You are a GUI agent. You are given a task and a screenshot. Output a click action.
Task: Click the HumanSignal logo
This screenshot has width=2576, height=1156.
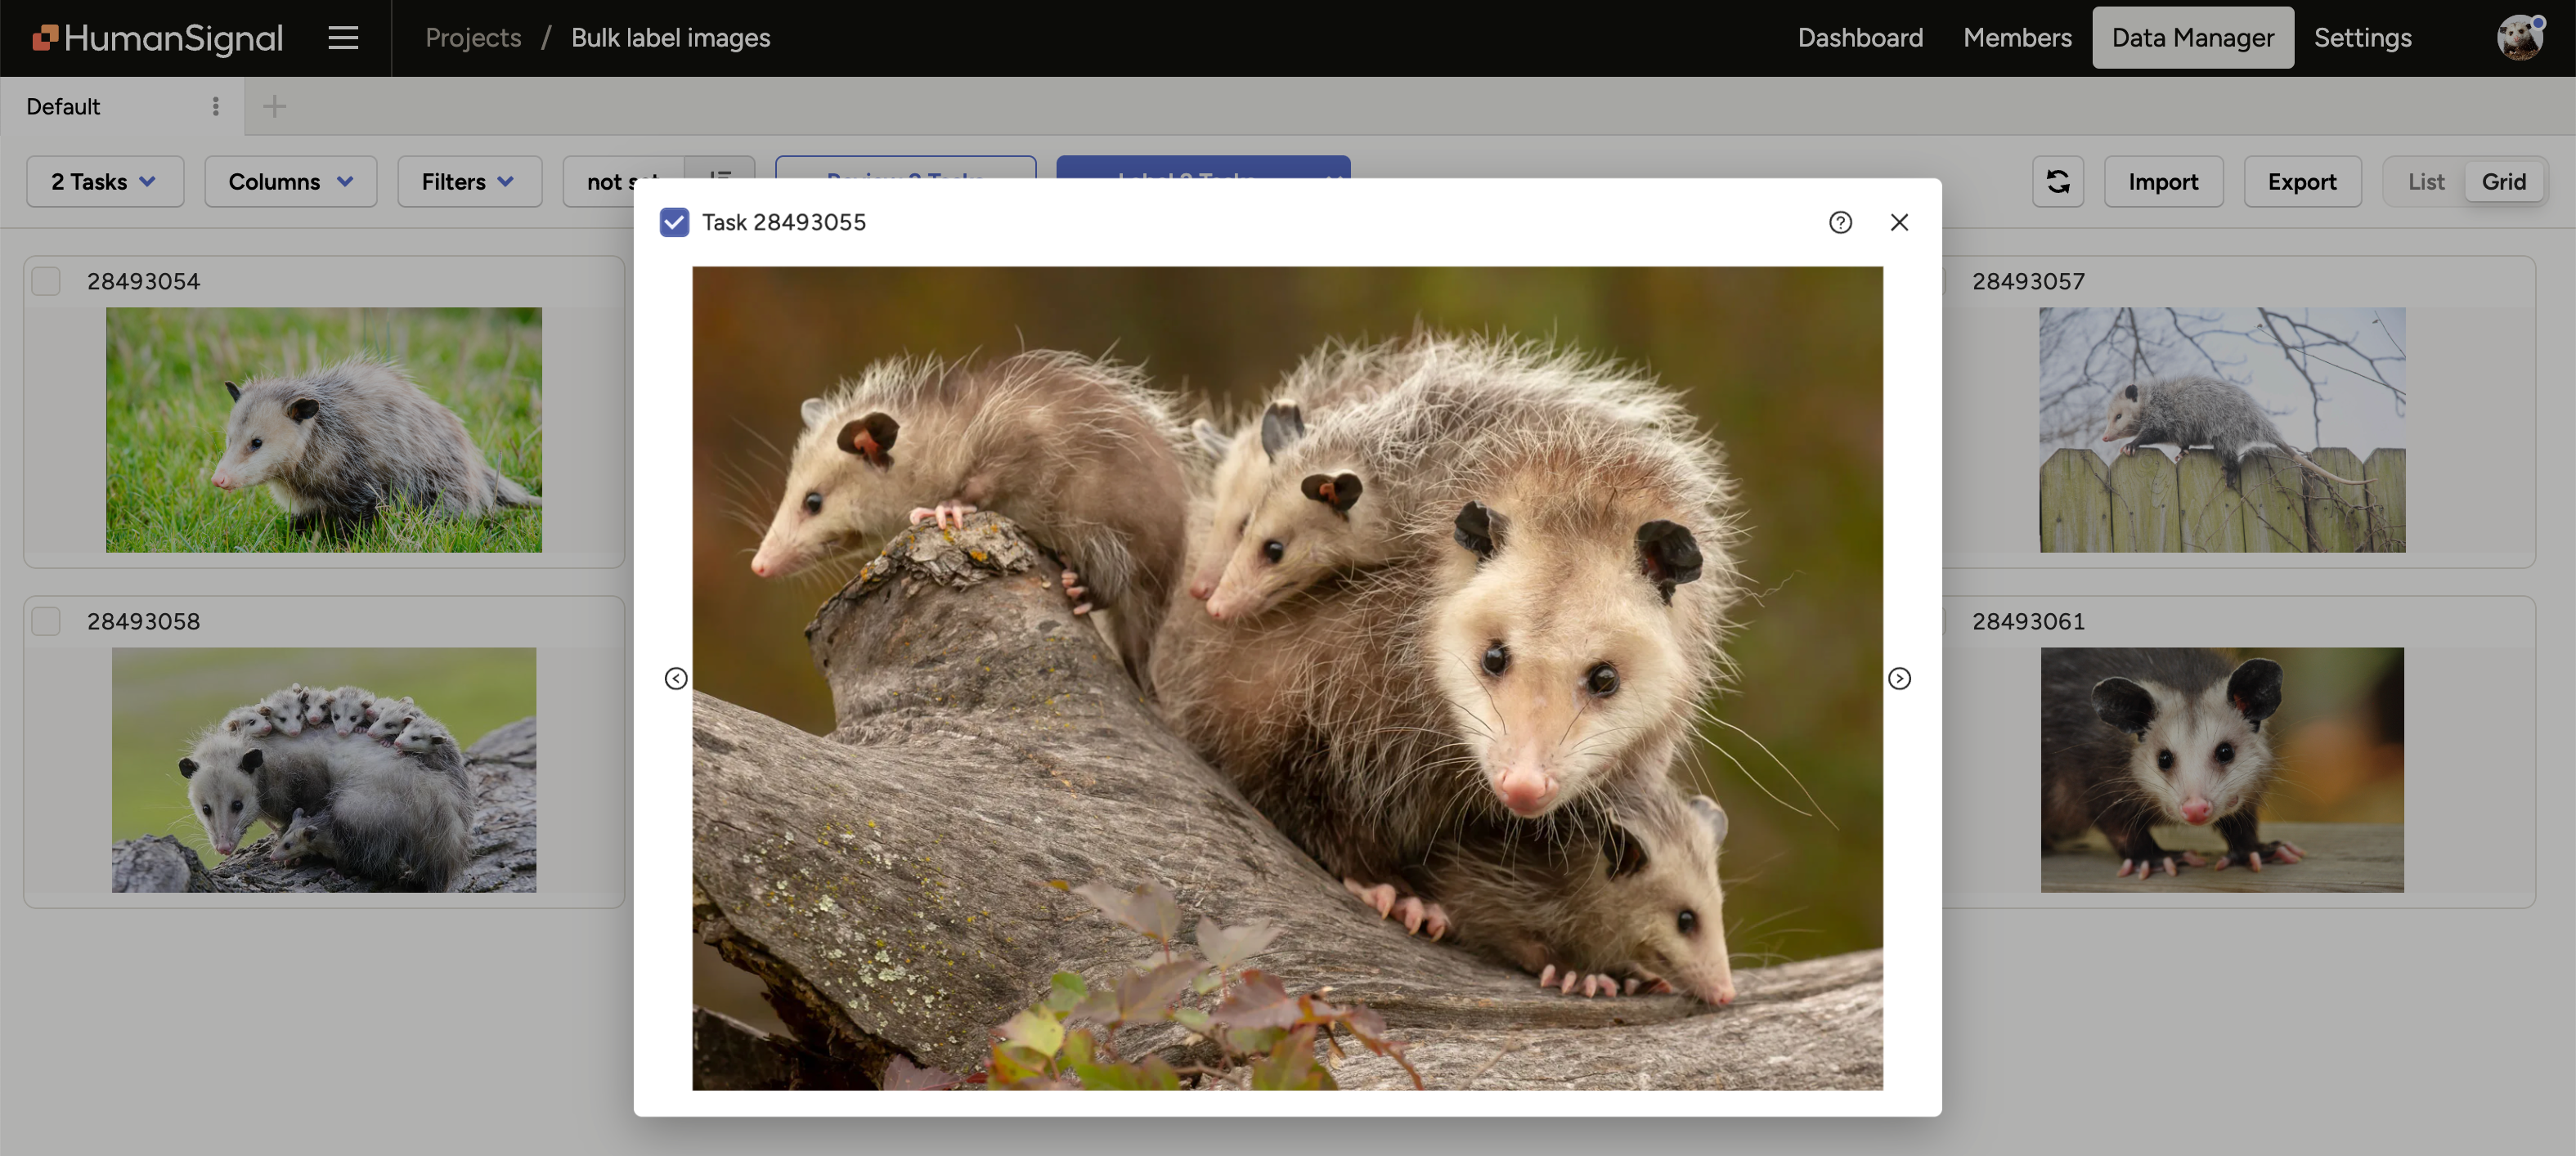pyautogui.click(x=155, y=37)
